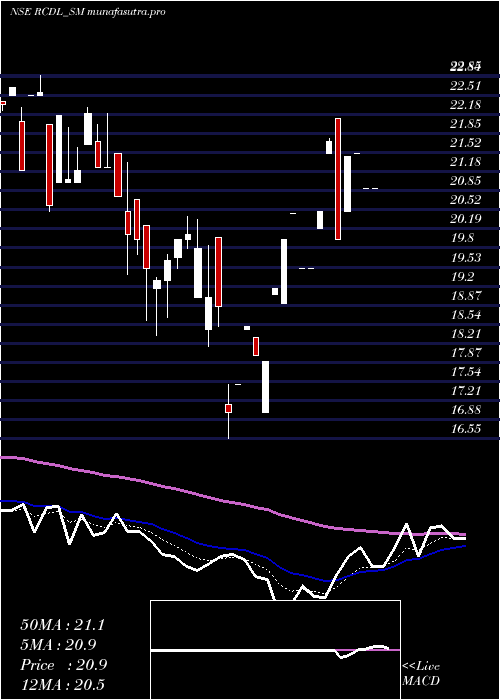Click the NSE RCDL_SM munafasutra.pro title text
This screenshot has height=700, width=500.
click(87, 12)
